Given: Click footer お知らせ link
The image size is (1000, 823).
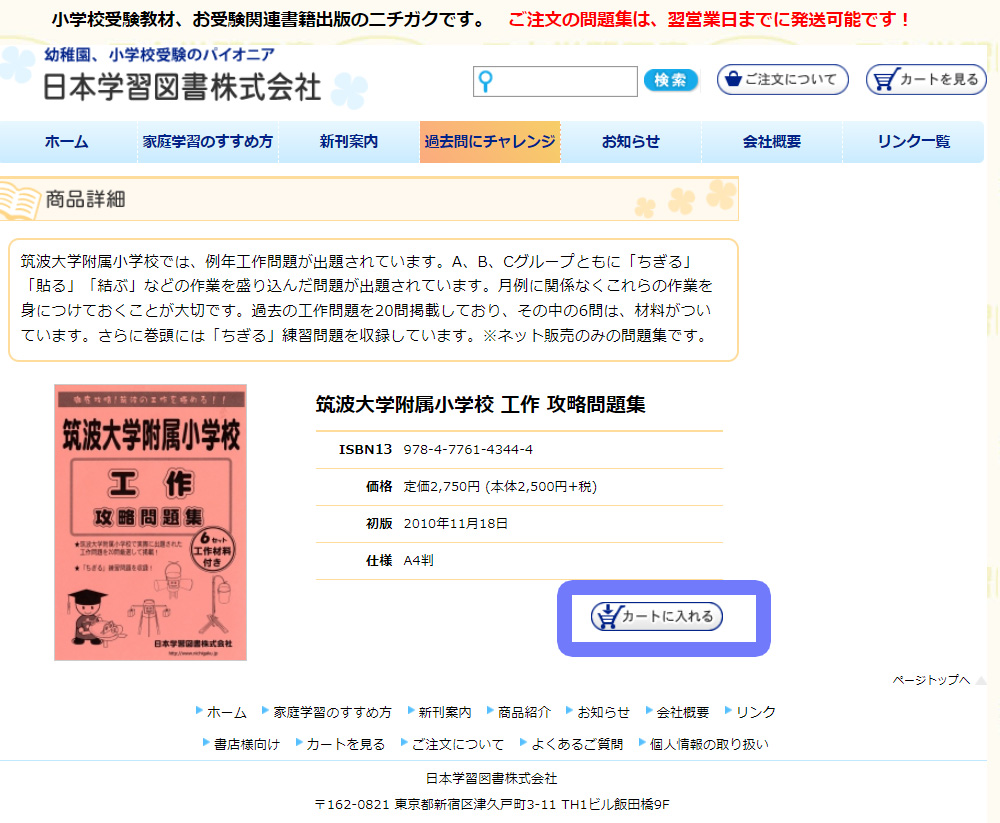Looking at the screenshot, I should [x=603, y=713].
